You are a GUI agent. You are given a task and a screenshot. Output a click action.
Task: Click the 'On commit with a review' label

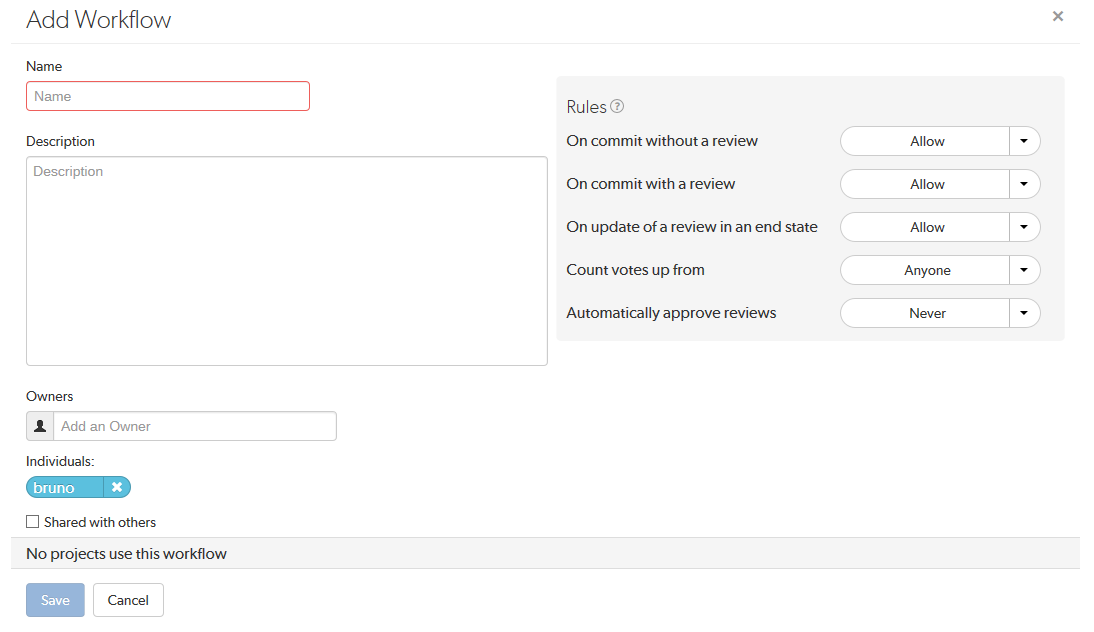[651, 184]
